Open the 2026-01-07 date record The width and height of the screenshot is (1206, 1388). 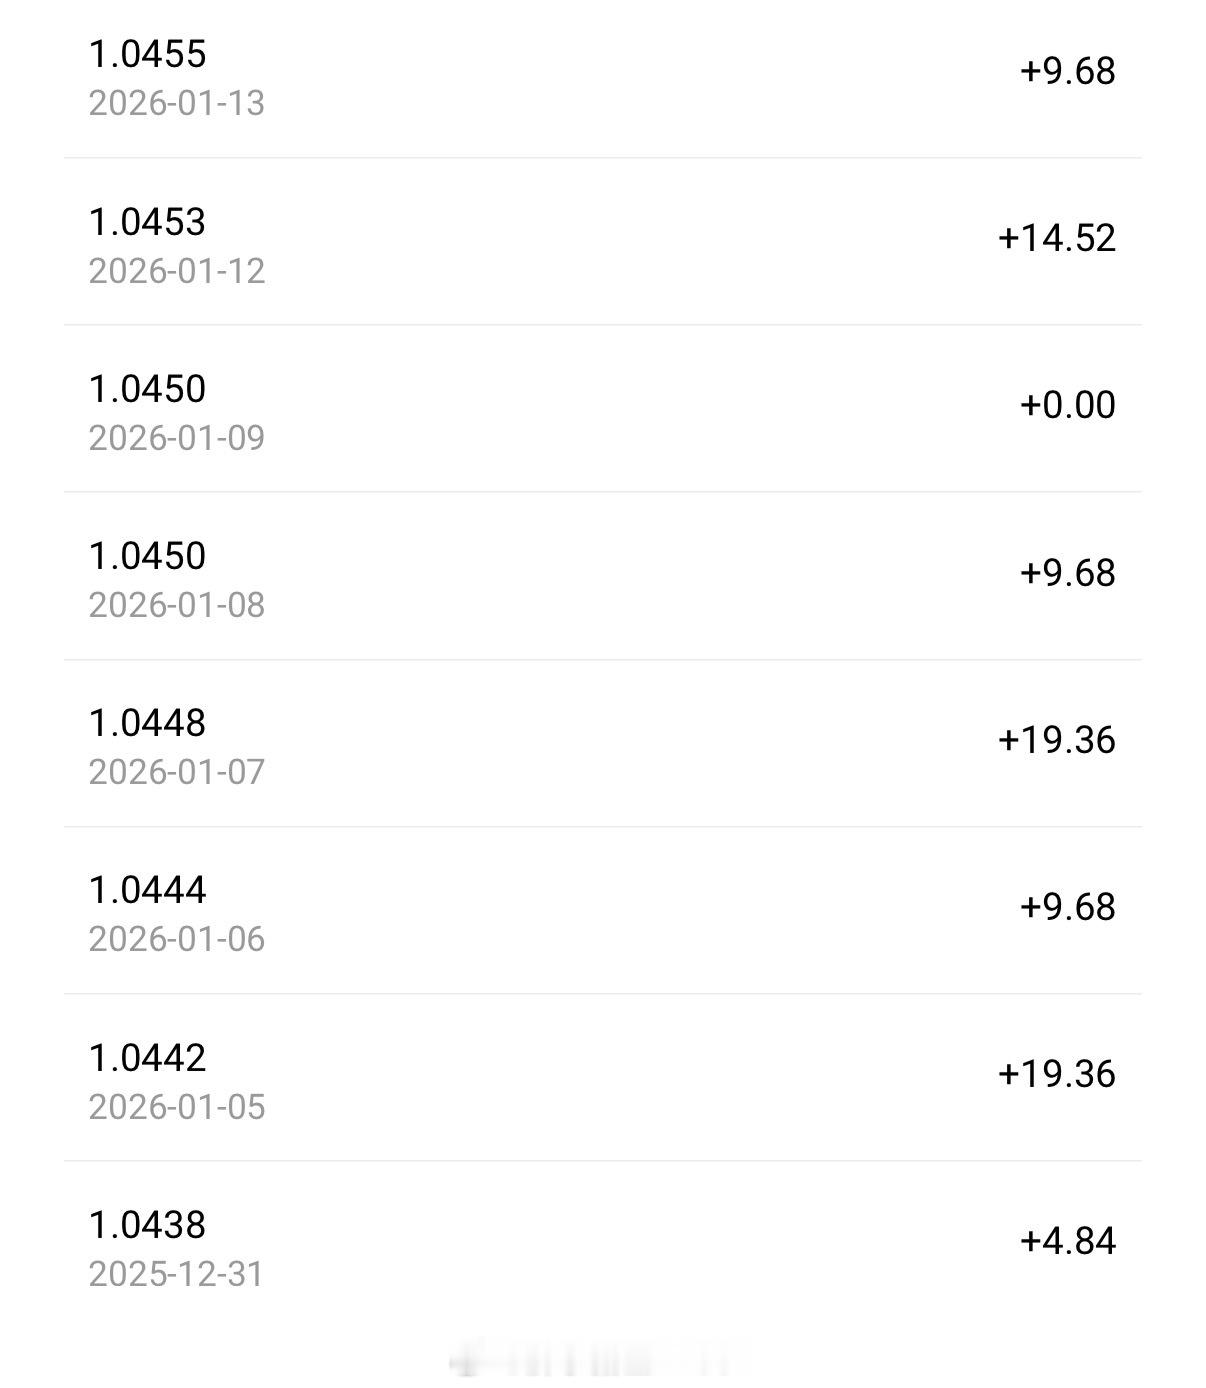(177, 772)
